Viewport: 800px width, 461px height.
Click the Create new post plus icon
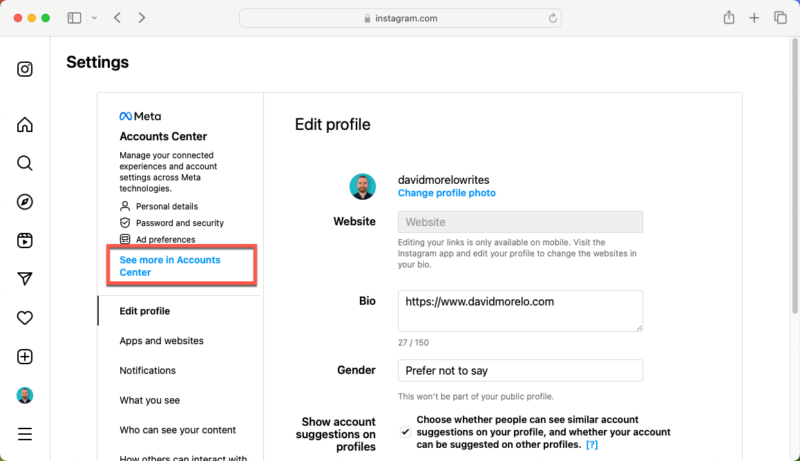(x=24, y=356)
